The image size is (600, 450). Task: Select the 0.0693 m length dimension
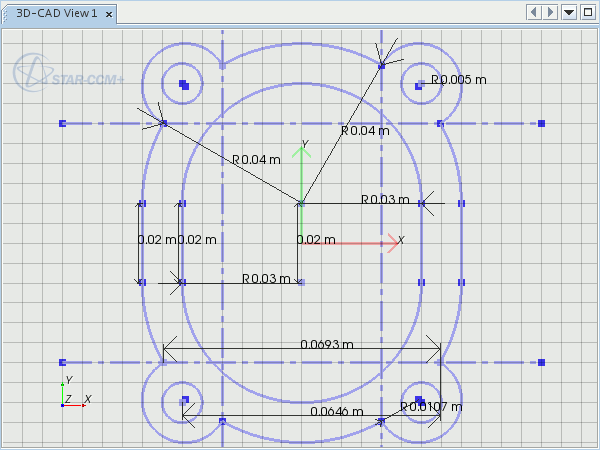[327, 344]
